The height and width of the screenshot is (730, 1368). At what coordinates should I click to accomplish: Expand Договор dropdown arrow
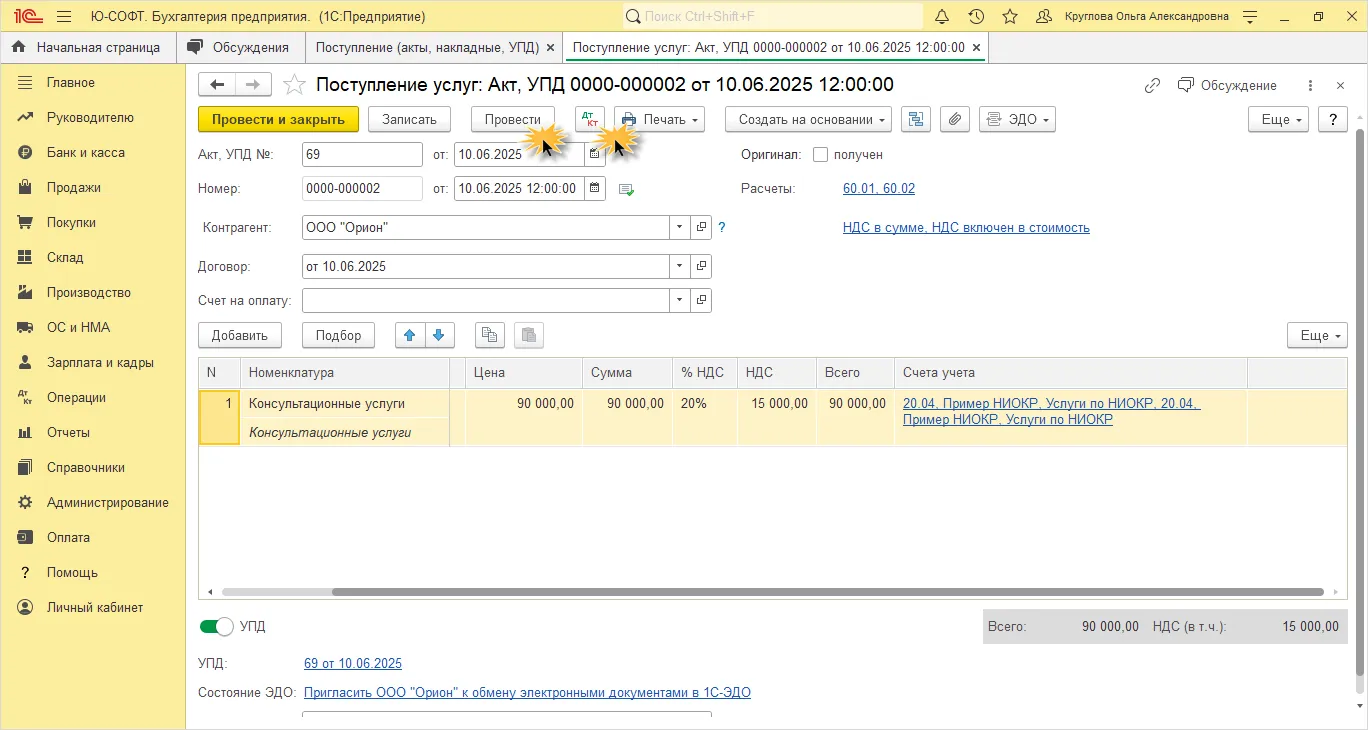click(x=680, y=267)
